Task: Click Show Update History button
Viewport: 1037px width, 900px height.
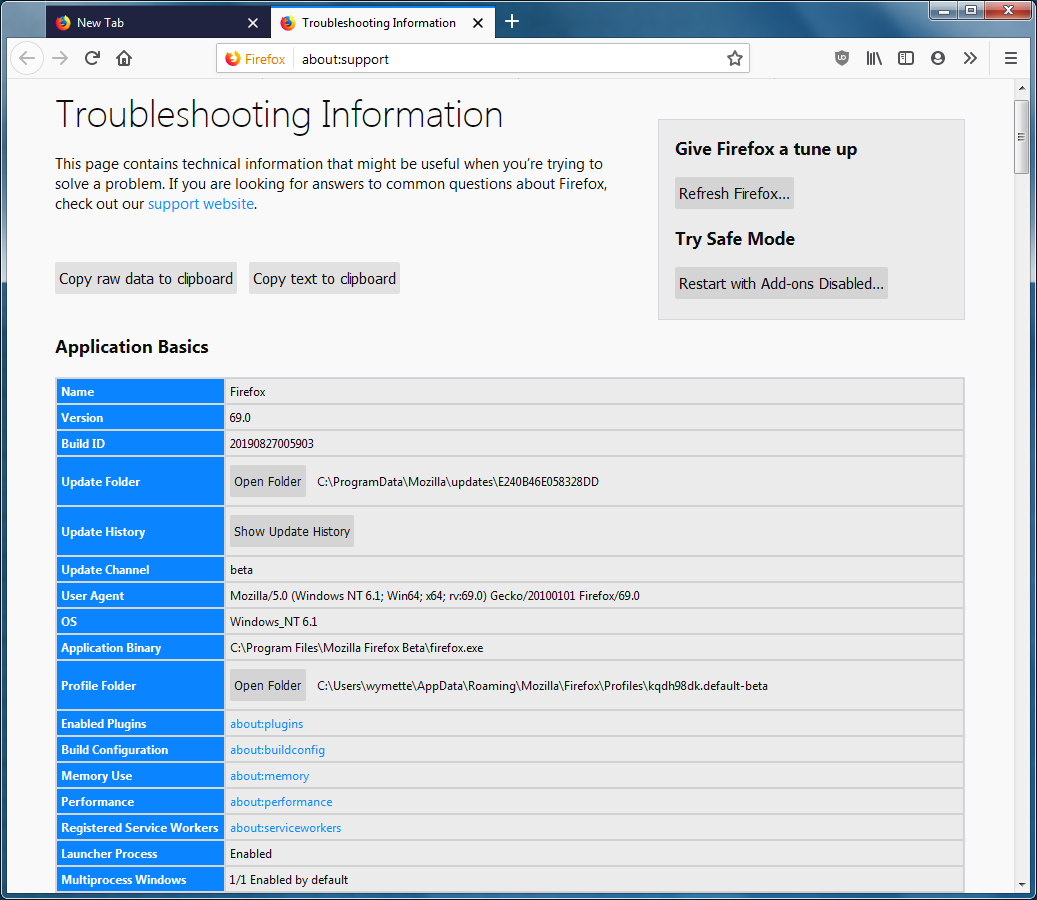Action: tap(292, 531)
